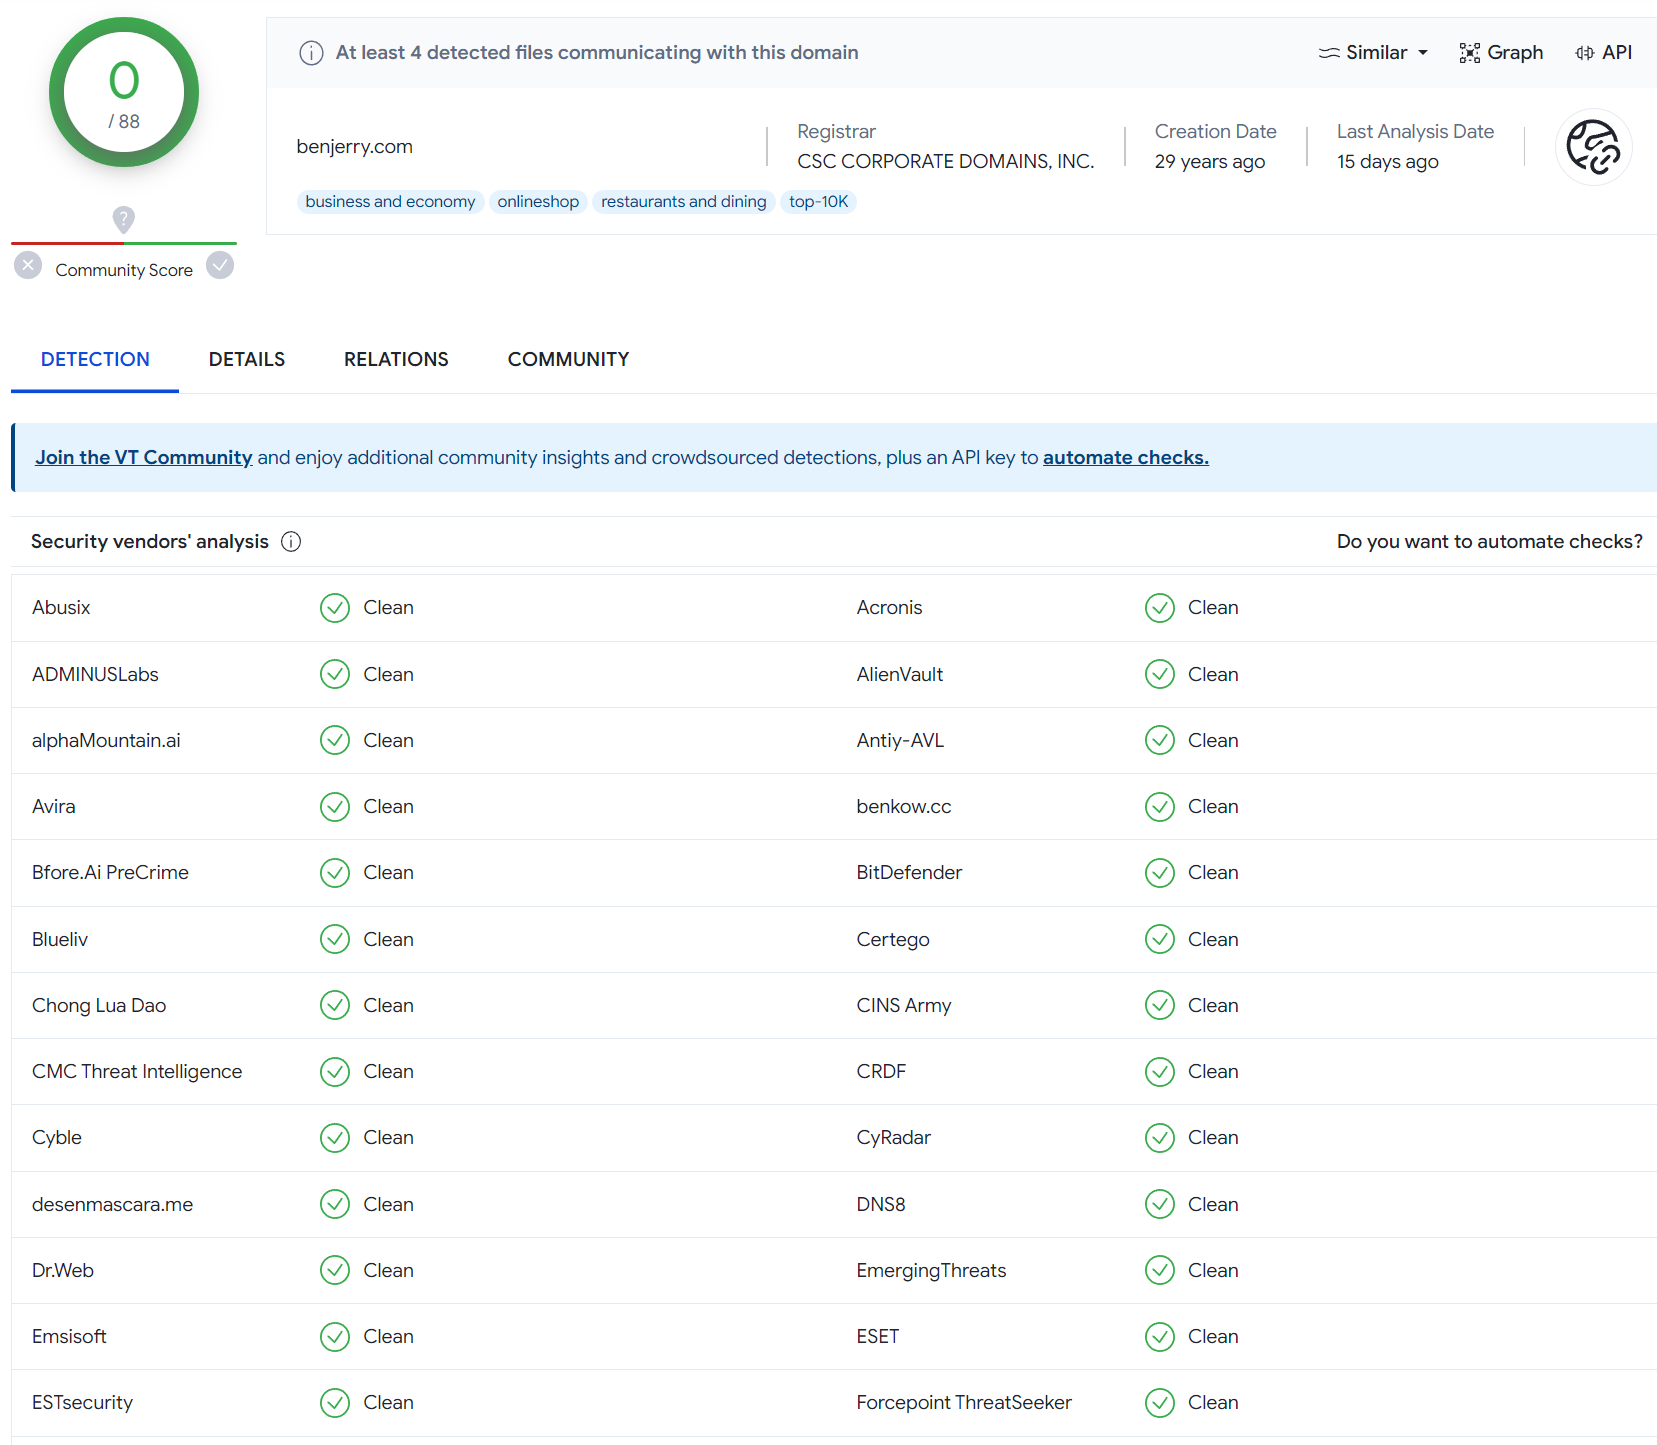This screenshot has width=1657, height=1445.
Task: Click the Join the VT Community link
Action: [144, 458]
